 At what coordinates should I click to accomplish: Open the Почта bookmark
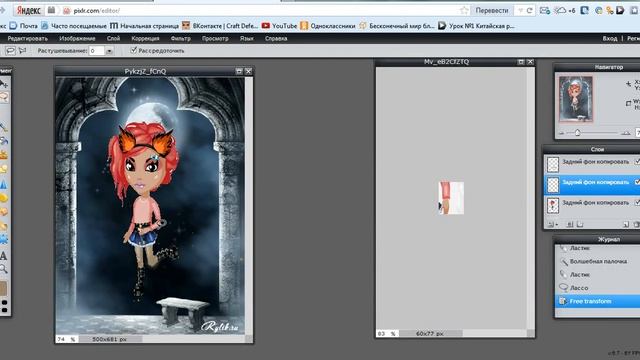(24, 26)
